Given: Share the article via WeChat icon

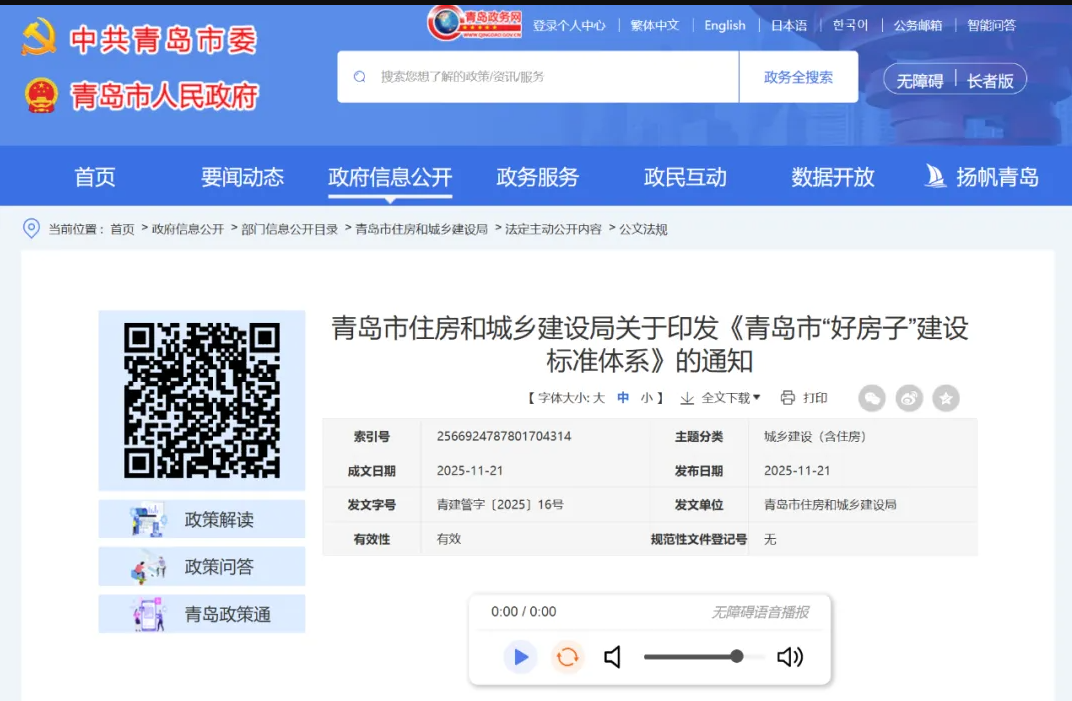Looking at the screenshot, I should click(x=871, y=398).
